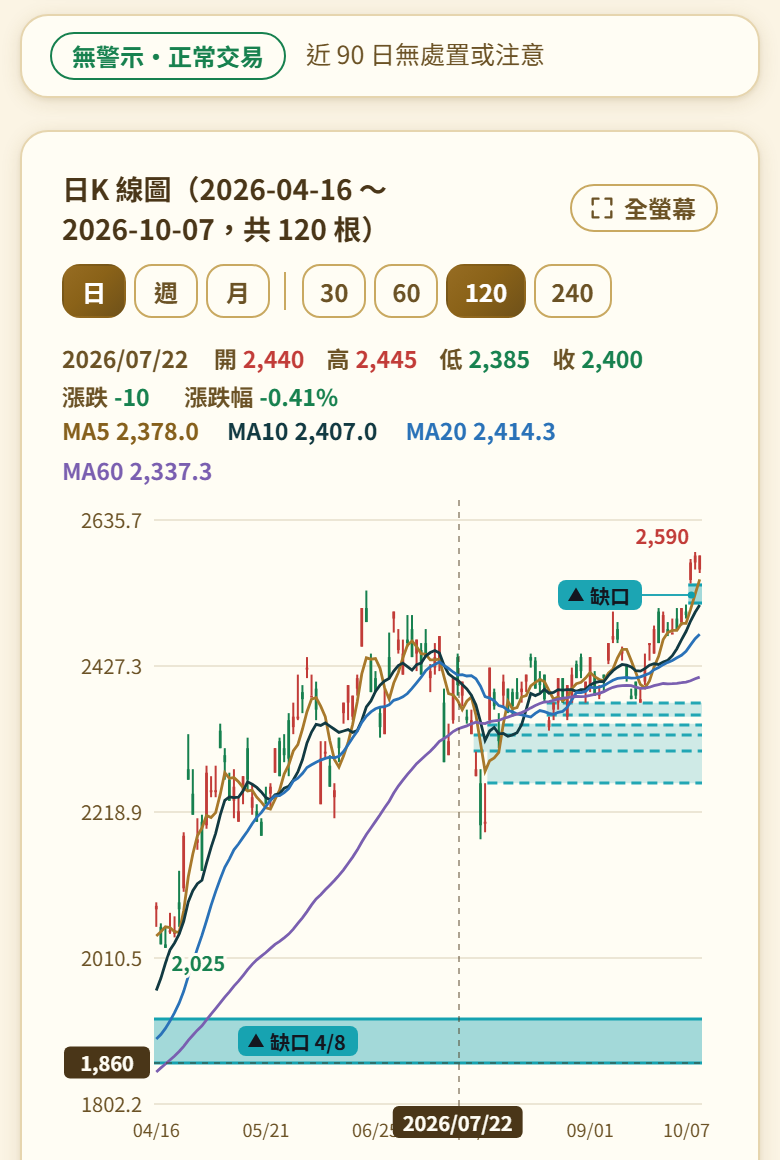Click the MA5 2,378.0 legend

(x=130, y=431)
